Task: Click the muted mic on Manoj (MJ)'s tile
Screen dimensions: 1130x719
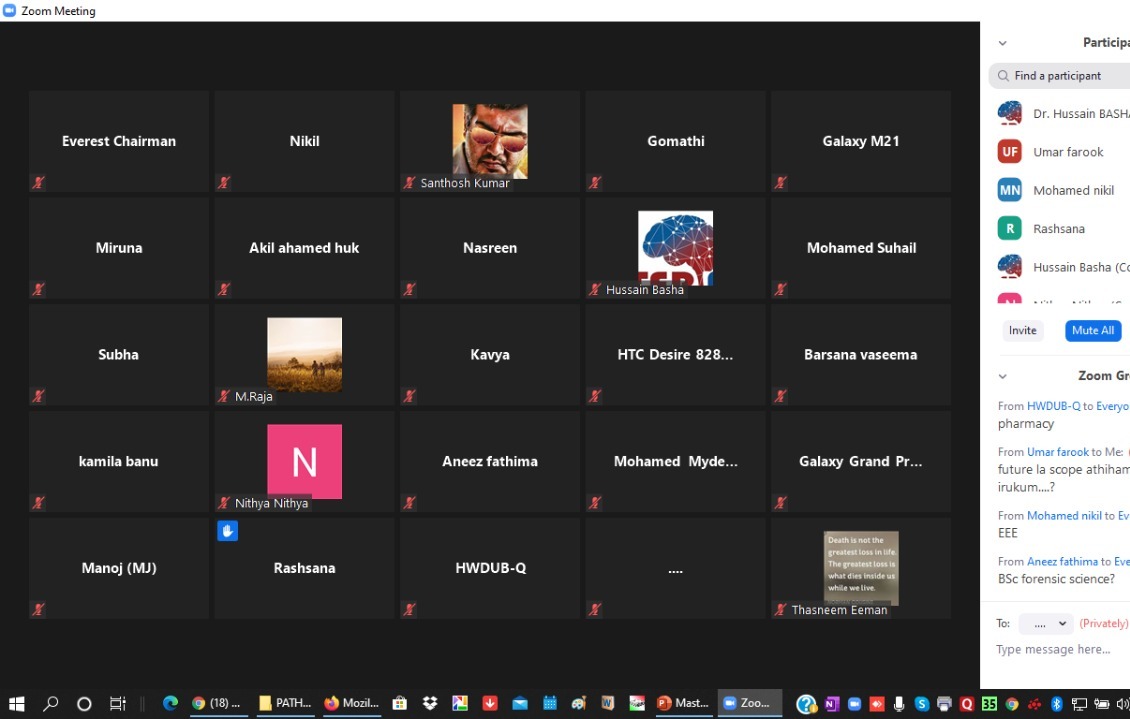Action: pyautogui.click(x=39, y=609)
